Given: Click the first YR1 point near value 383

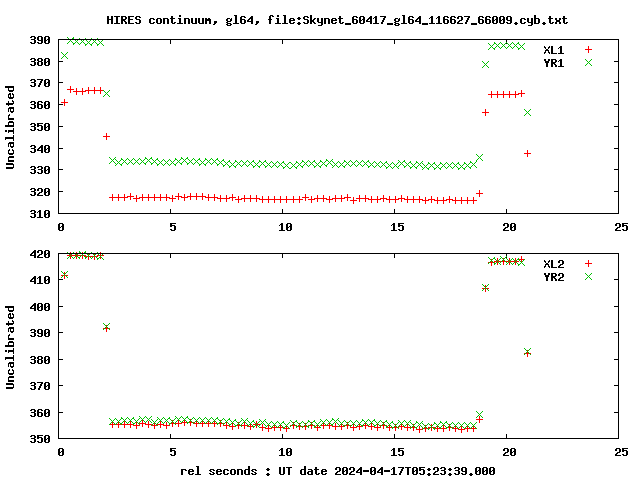Looking at the screenshot, I should [x=64, y=56].
